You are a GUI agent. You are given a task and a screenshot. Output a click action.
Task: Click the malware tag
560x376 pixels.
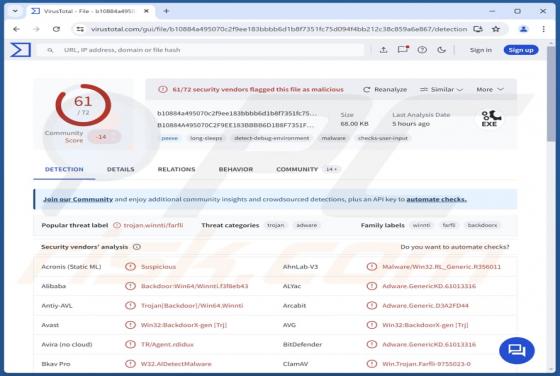tap(333, 138)
